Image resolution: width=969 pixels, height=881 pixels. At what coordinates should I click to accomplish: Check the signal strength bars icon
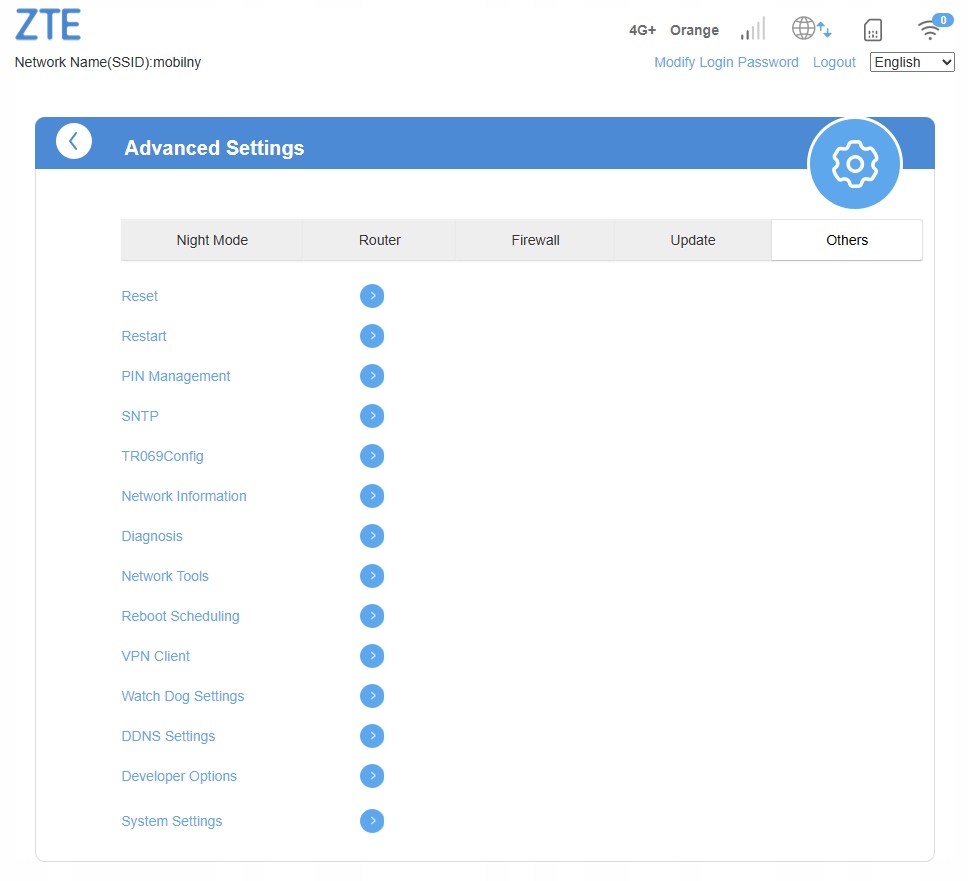753,29
